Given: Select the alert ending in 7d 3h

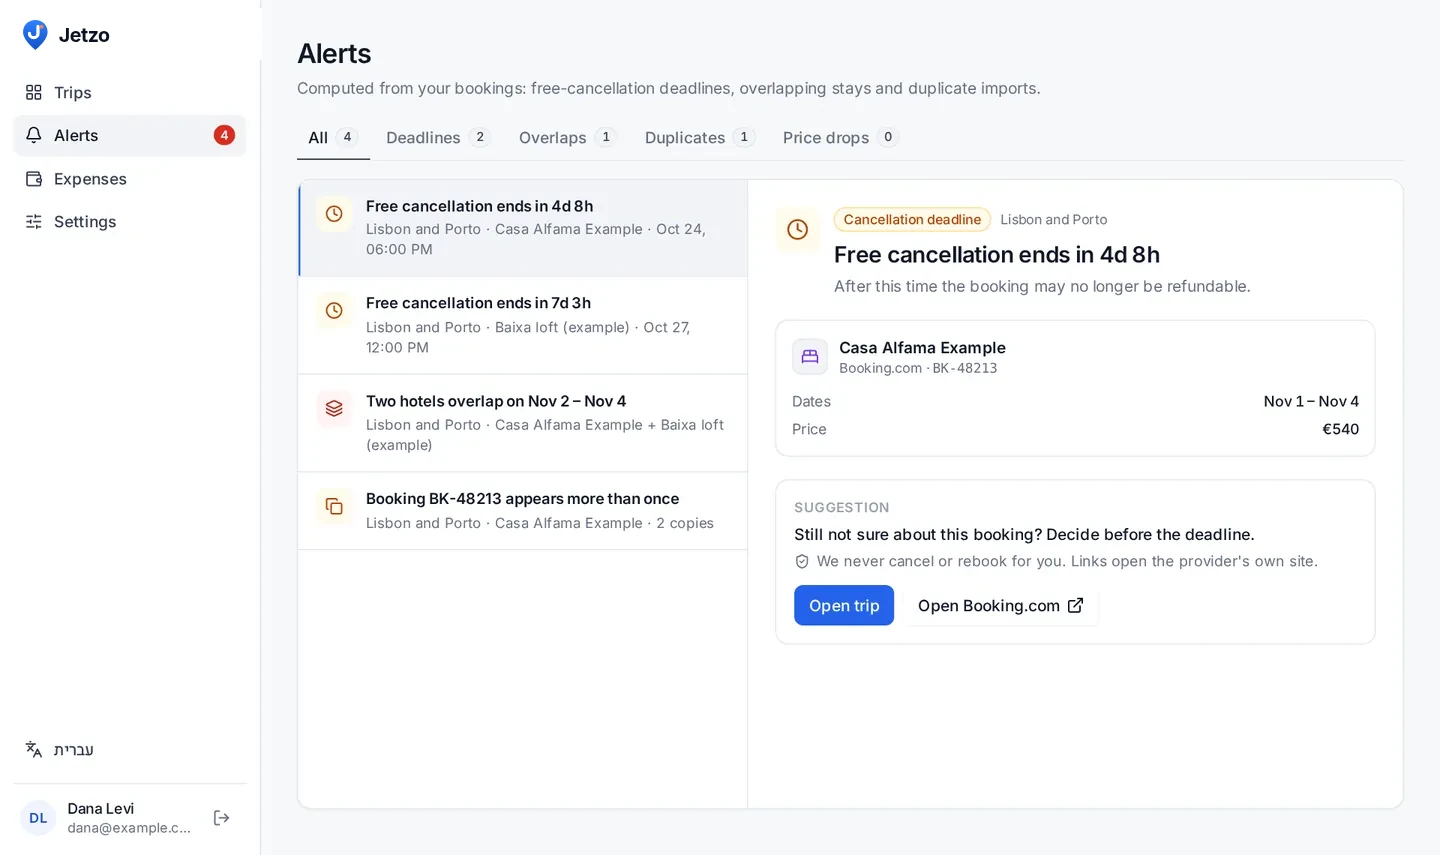Looking at the screenshot, I should [x=523, y=326].
